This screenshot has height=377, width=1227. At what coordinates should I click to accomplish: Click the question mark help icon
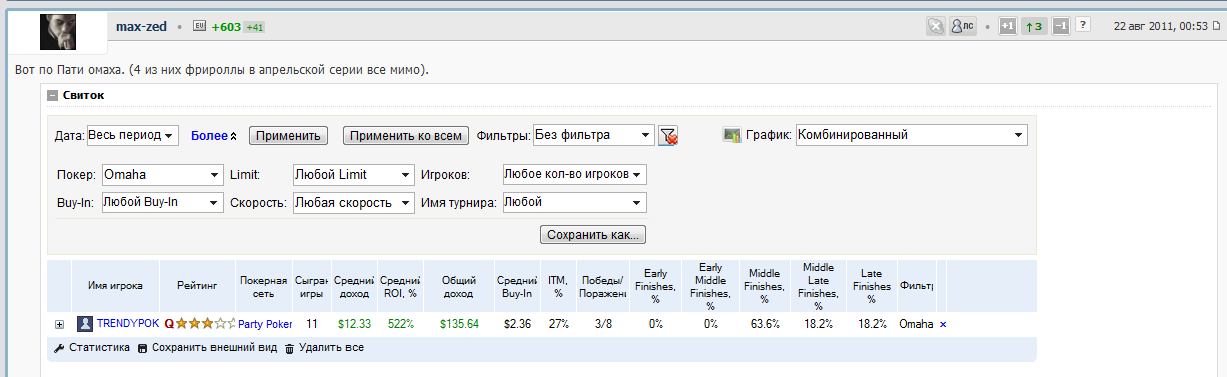tap(1082, 25)
